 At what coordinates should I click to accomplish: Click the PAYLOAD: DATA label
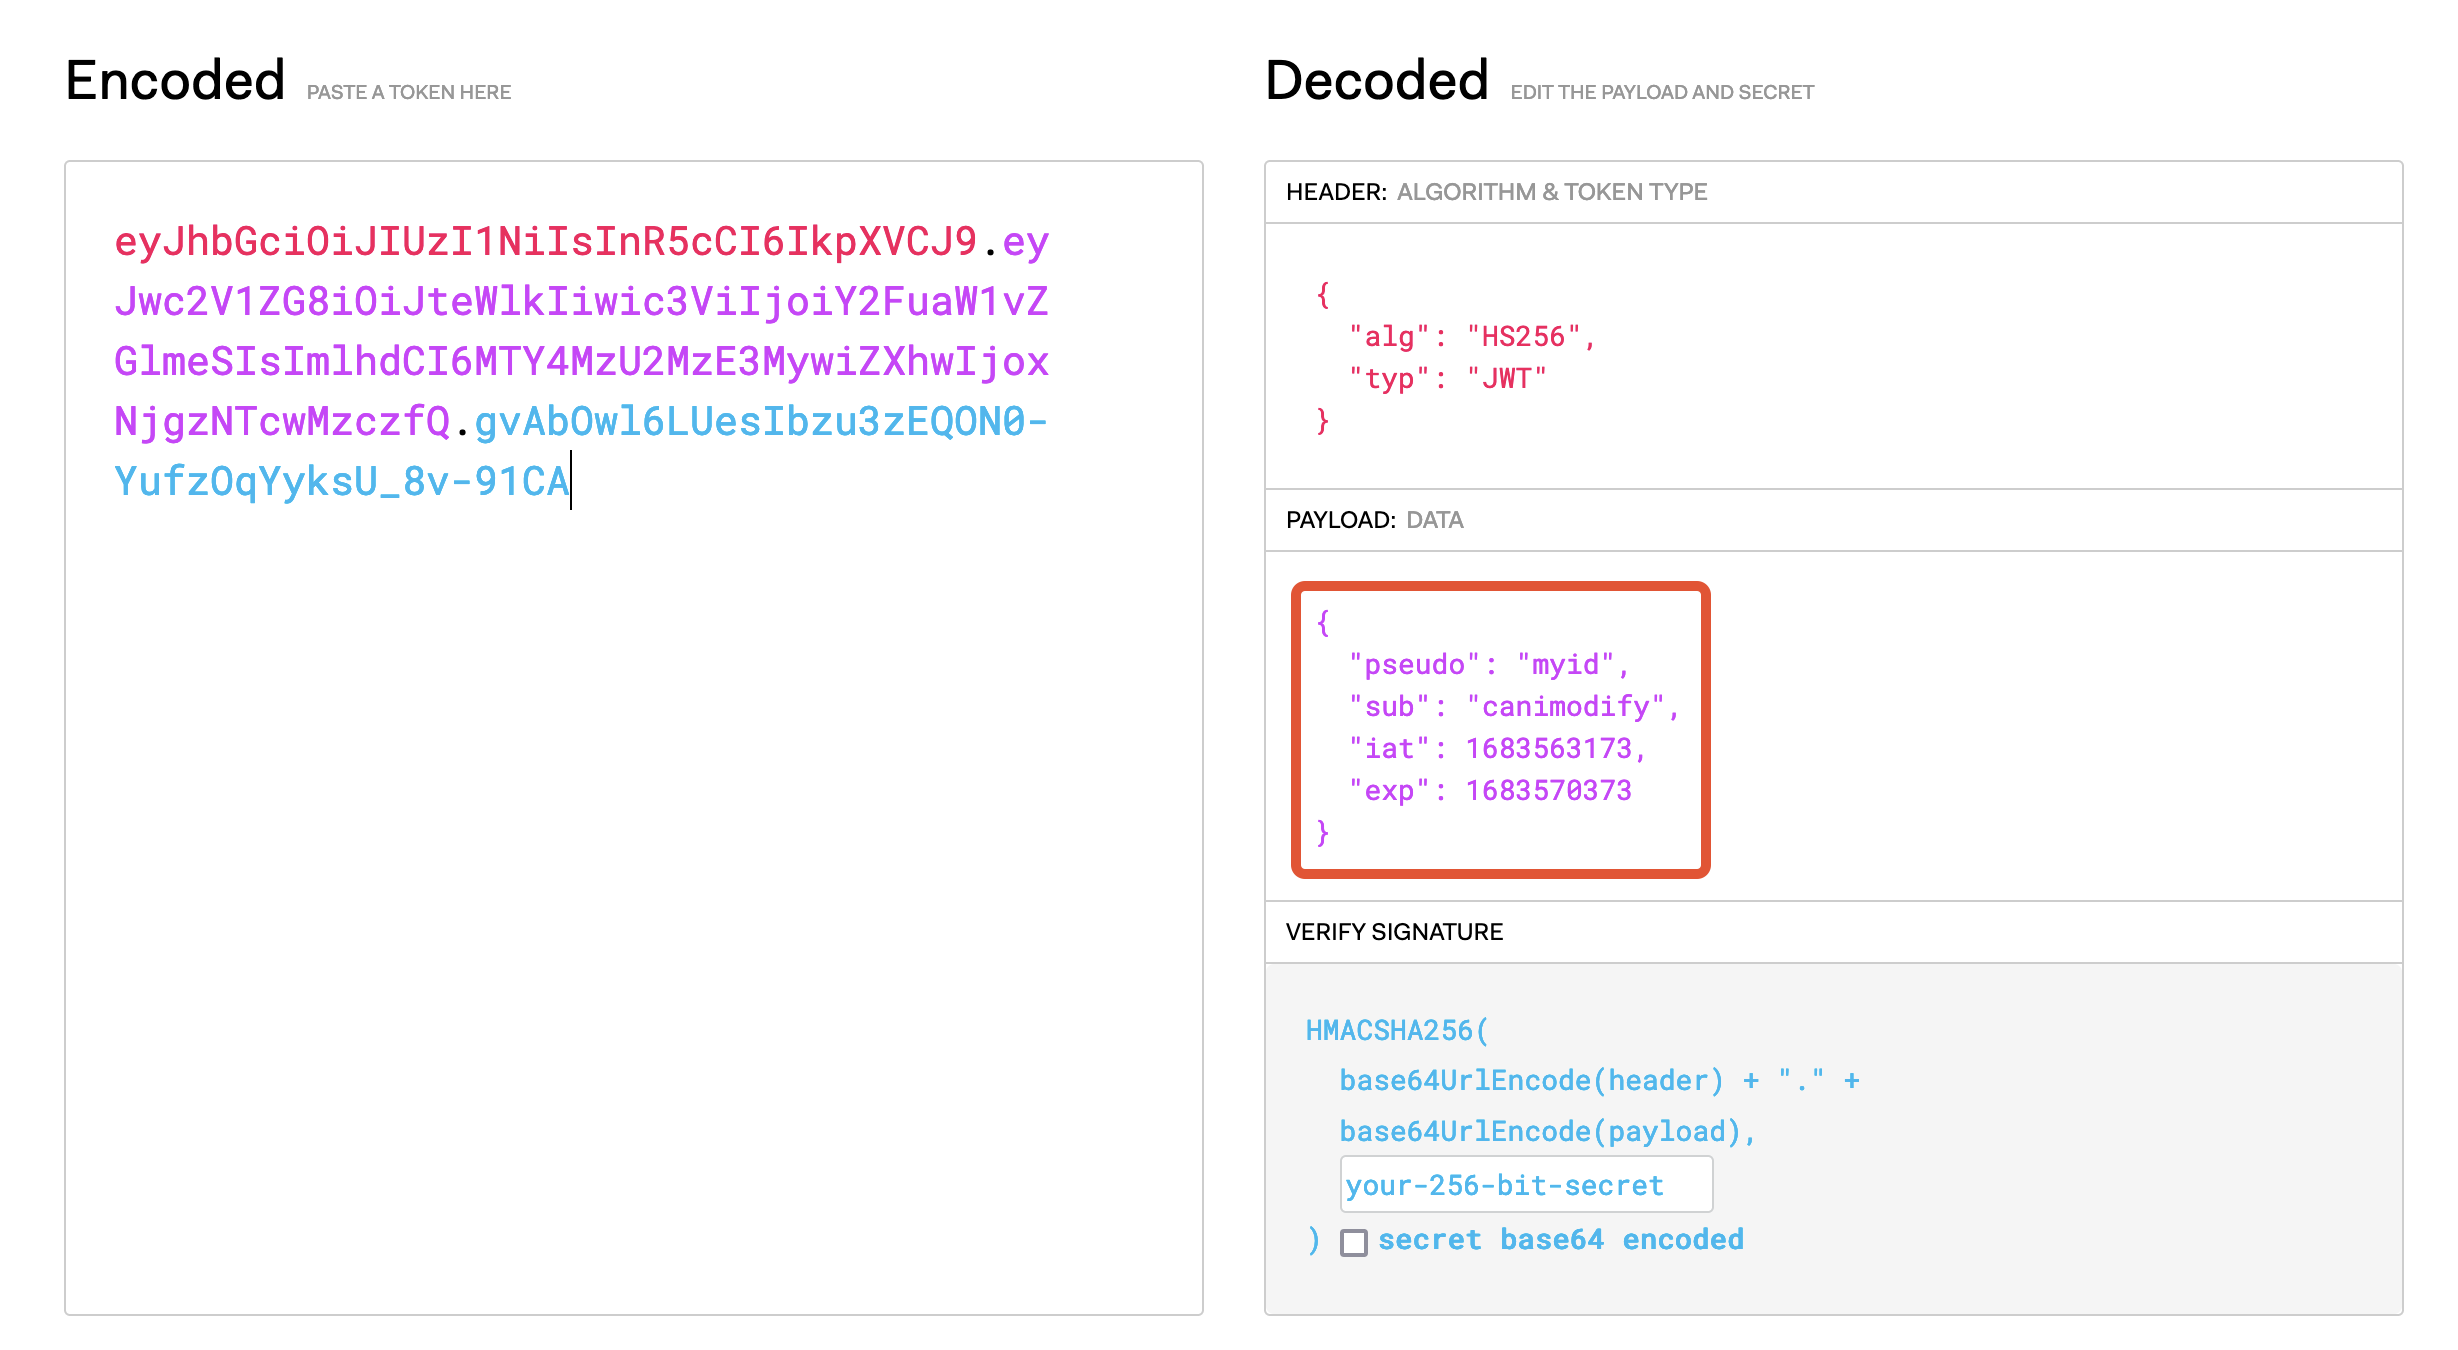coord(1374,520)
